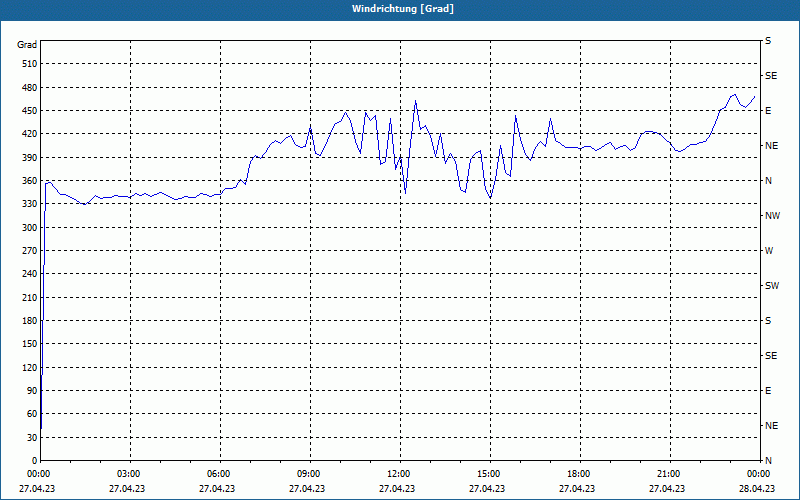Screen dimensions: 800x500
Task: Click the 12:00 time label
Action: 399,474
